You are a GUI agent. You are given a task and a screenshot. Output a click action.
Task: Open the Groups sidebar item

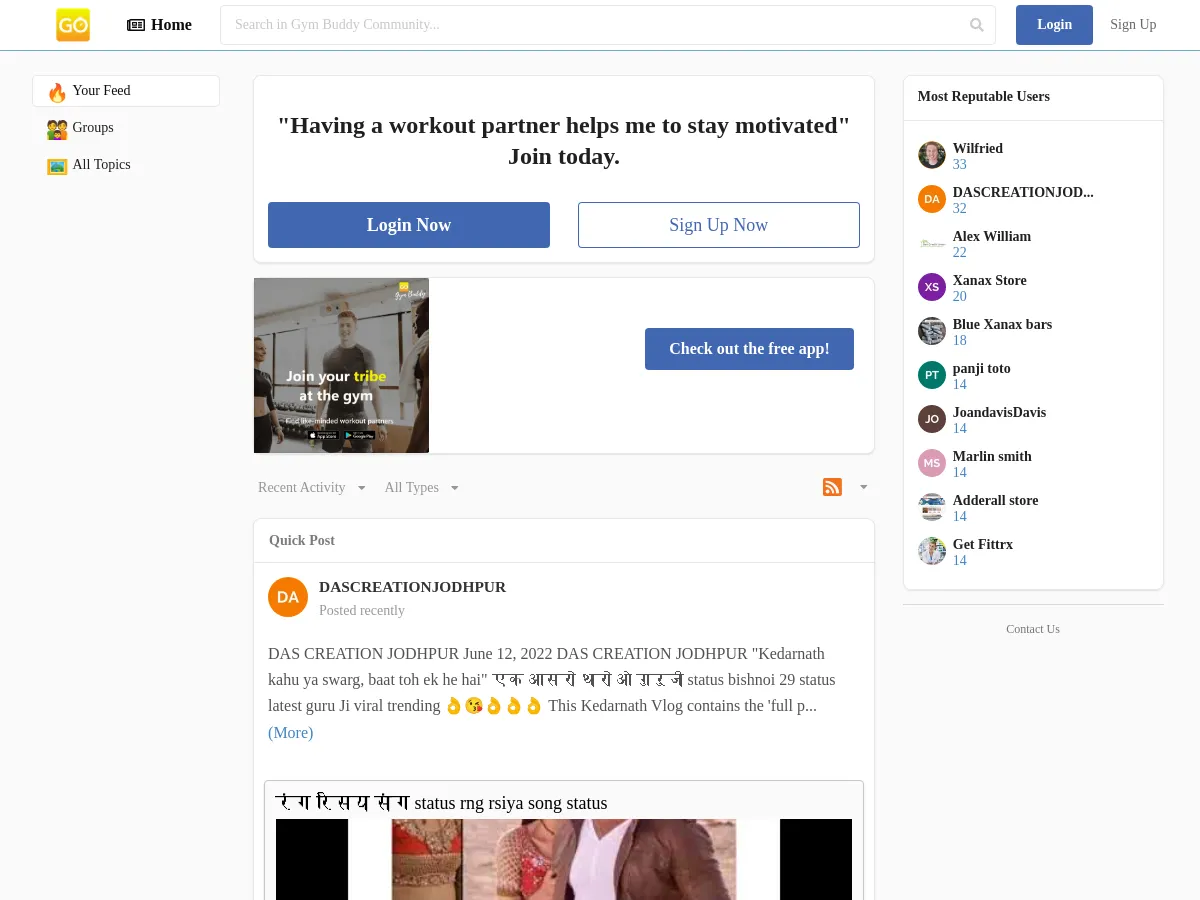click(92, 128)
